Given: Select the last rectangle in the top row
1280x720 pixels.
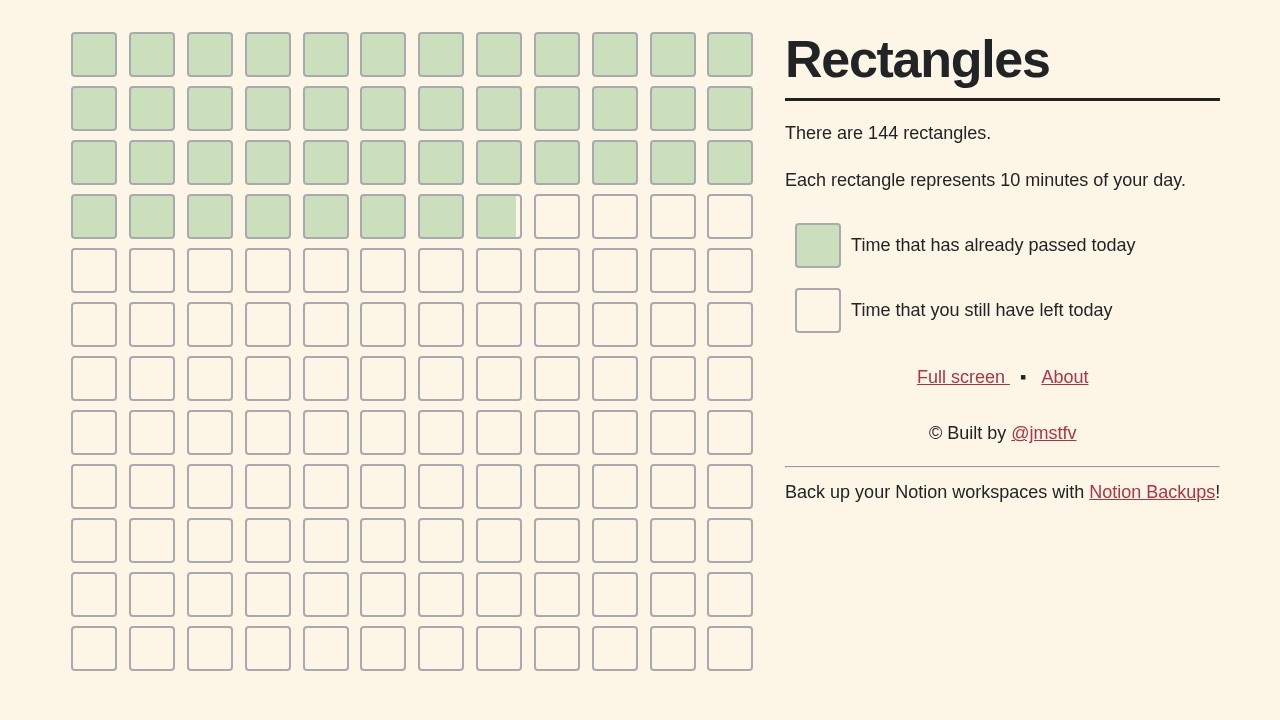Looking at the screenshot, I should coord(730,54).
